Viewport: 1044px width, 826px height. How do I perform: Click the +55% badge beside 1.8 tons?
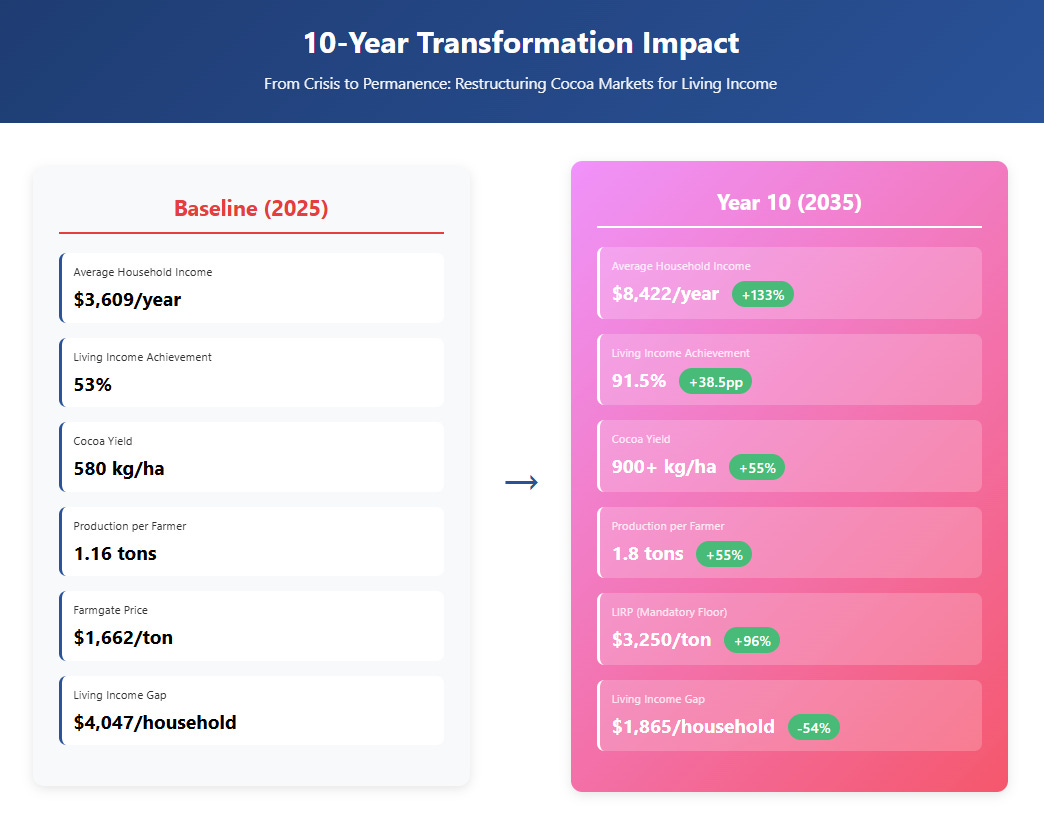724,555
